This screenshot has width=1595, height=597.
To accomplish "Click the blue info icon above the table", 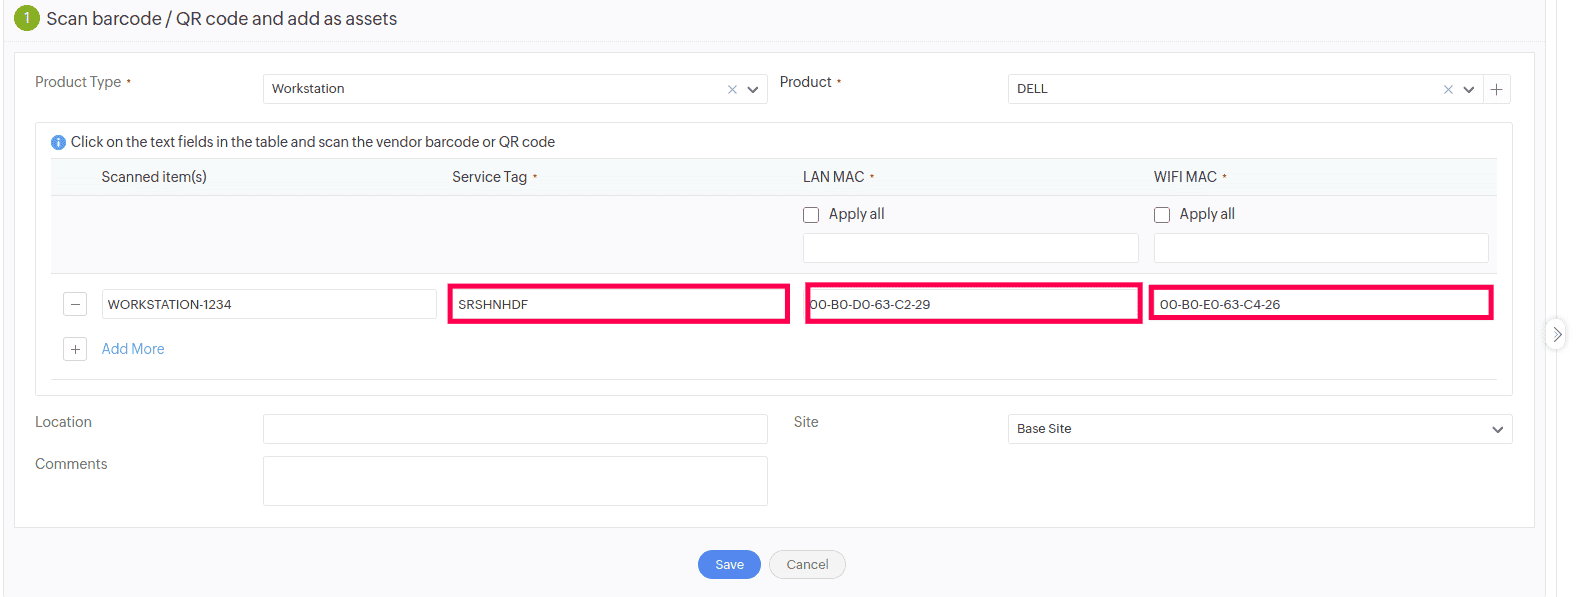I will (58, 143).
